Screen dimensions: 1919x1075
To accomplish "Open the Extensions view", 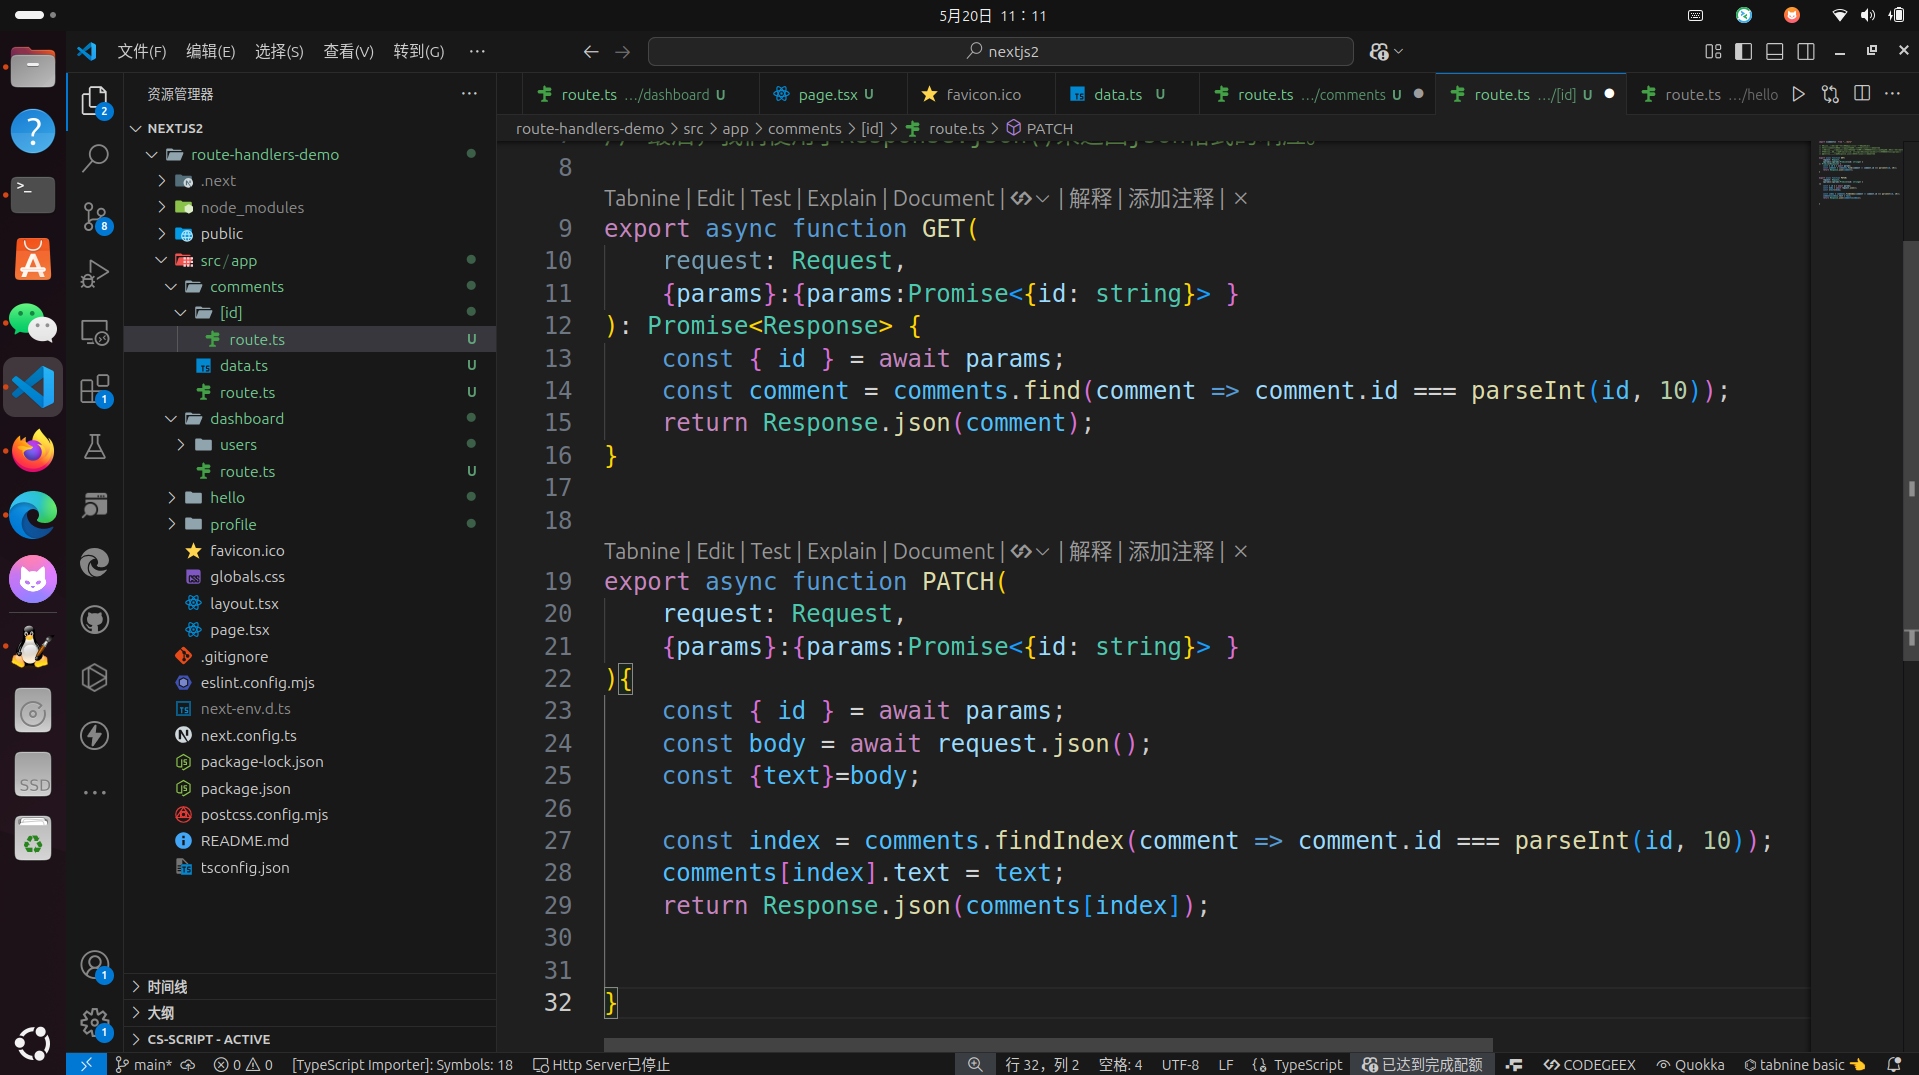I will (x=95, y=389).
